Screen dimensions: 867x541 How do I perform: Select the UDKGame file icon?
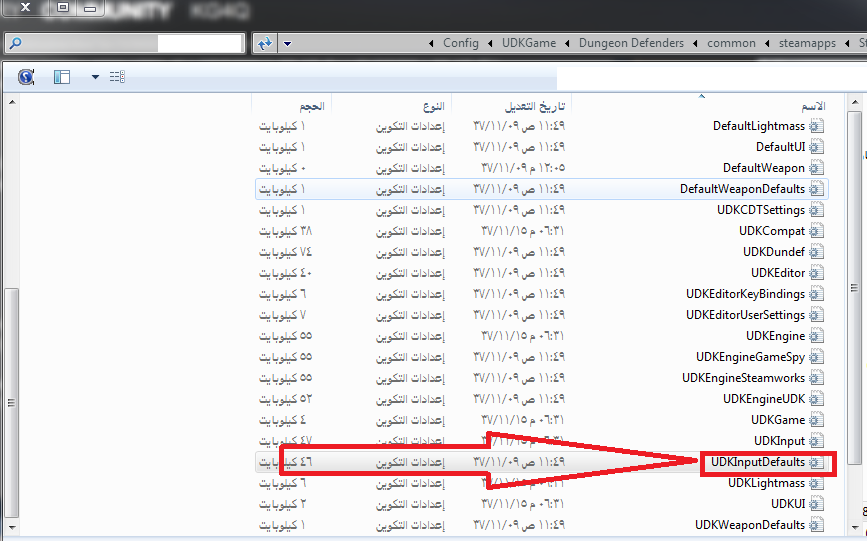[x=816, y=420]
